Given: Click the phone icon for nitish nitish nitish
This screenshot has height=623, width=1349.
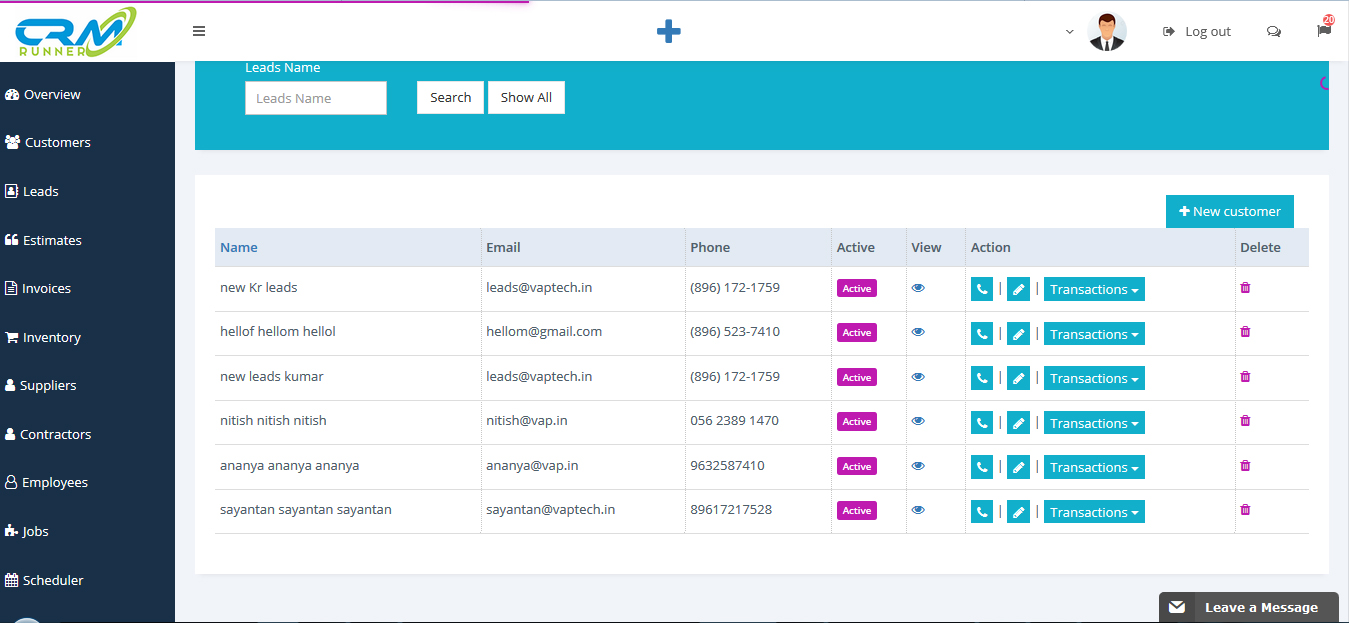Looking at the screenshot, I should point(981,422).
